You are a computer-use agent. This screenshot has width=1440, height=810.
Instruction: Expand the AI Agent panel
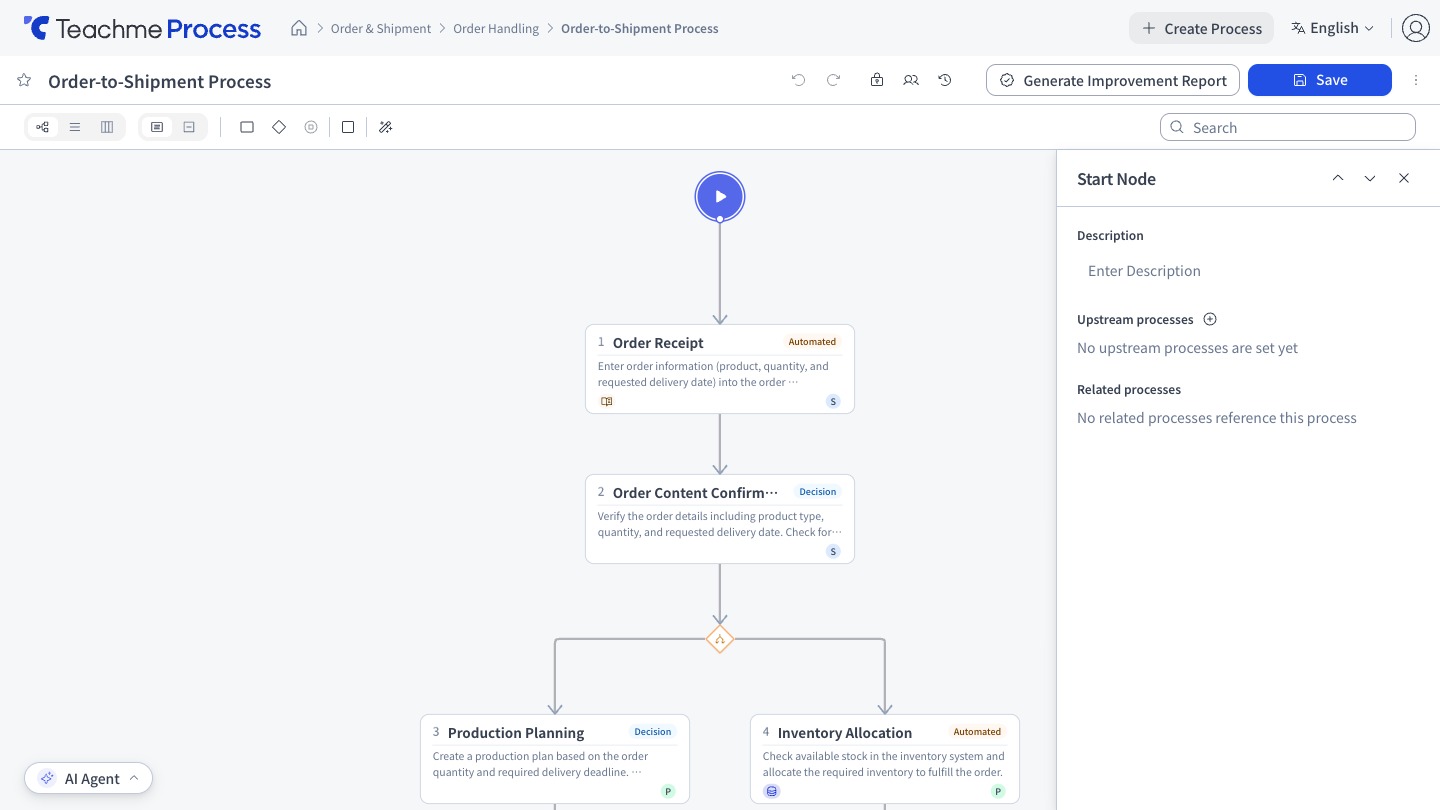[x=89, y=778]
